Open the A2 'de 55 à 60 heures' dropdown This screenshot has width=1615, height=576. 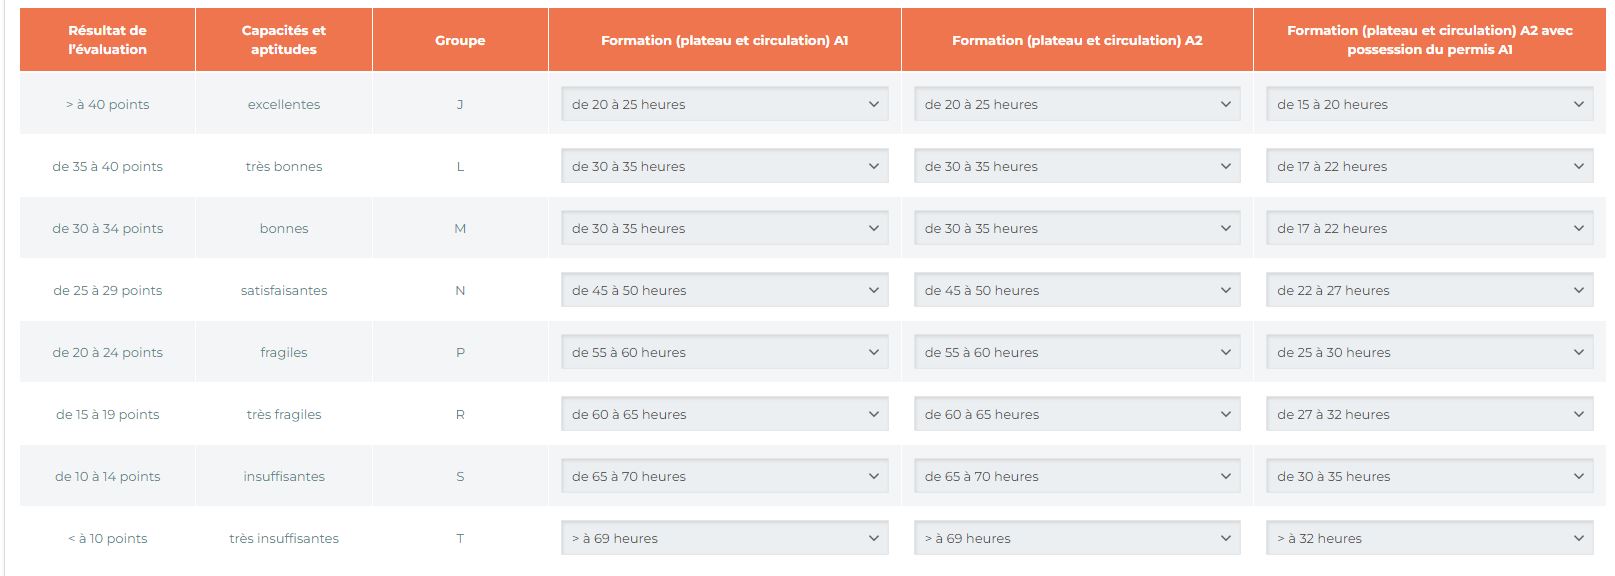tap(1077, 352)
